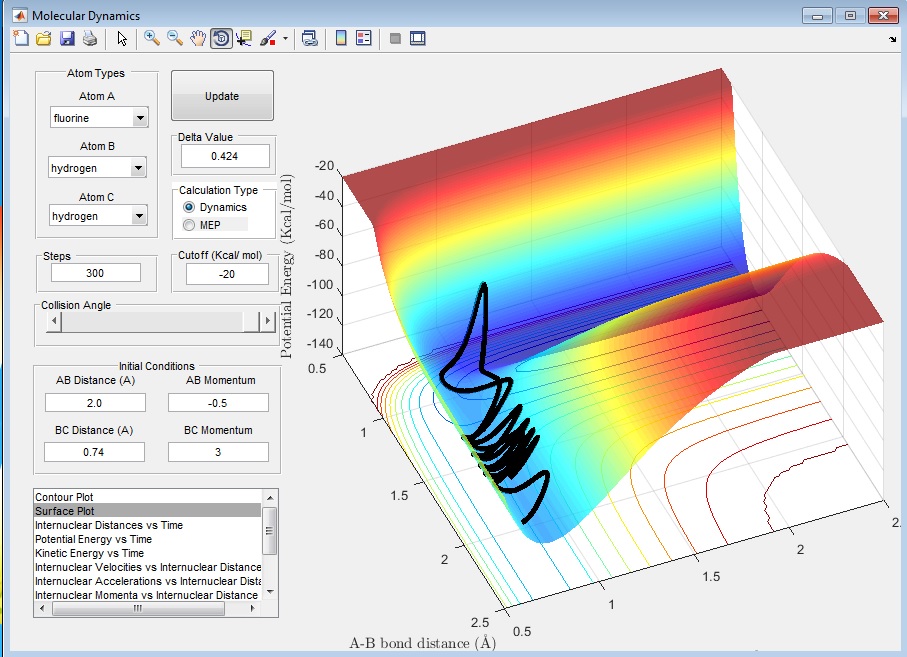Select the Zoom In magnifier tool

pyautogui.click(x=152, y=38)
